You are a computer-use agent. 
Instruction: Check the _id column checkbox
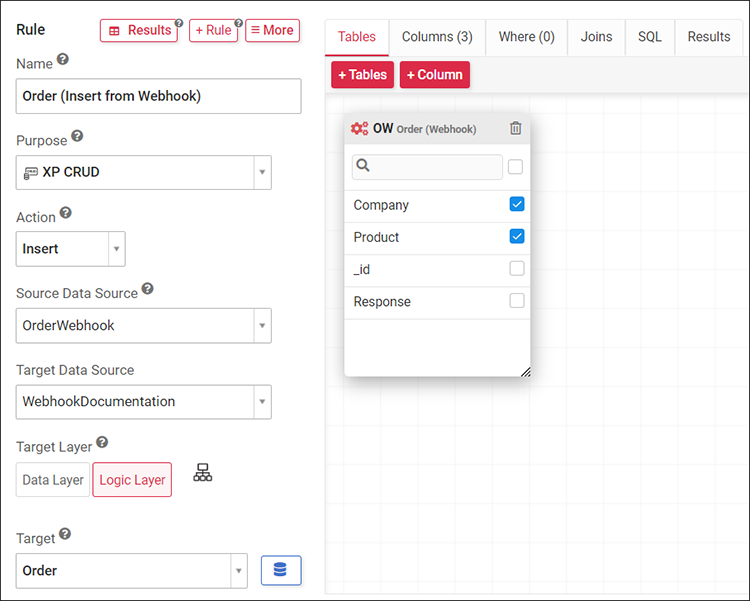click(x=516, y=268)
